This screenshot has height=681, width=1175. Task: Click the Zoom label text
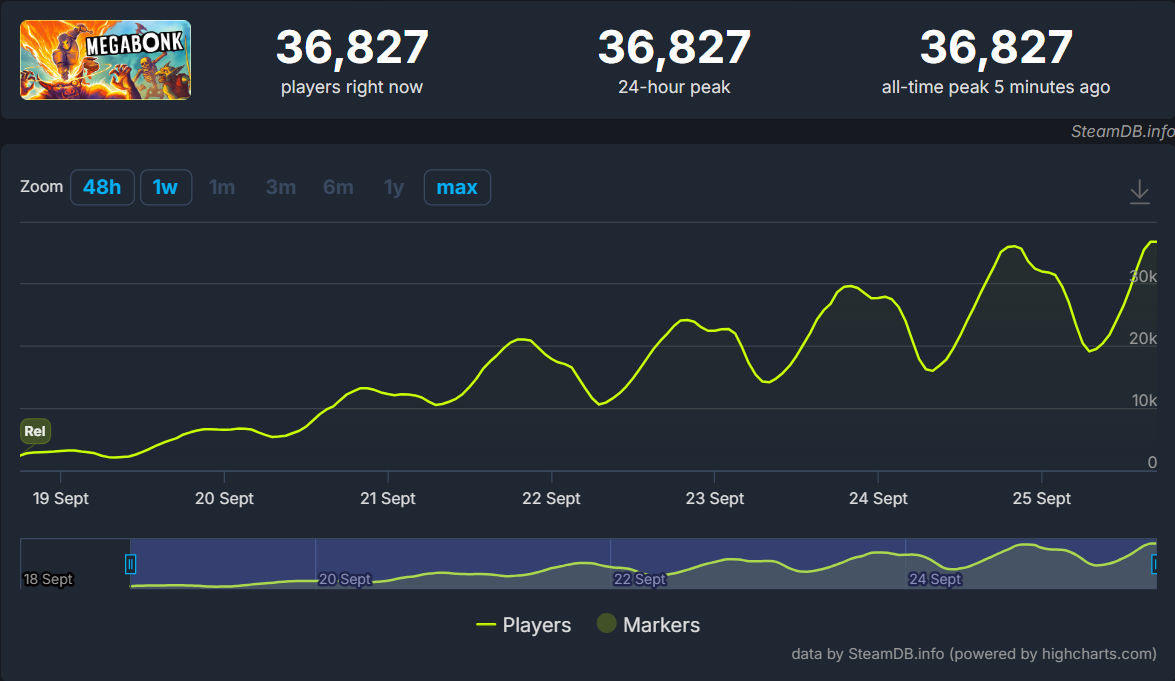click(x=41, y=187)
